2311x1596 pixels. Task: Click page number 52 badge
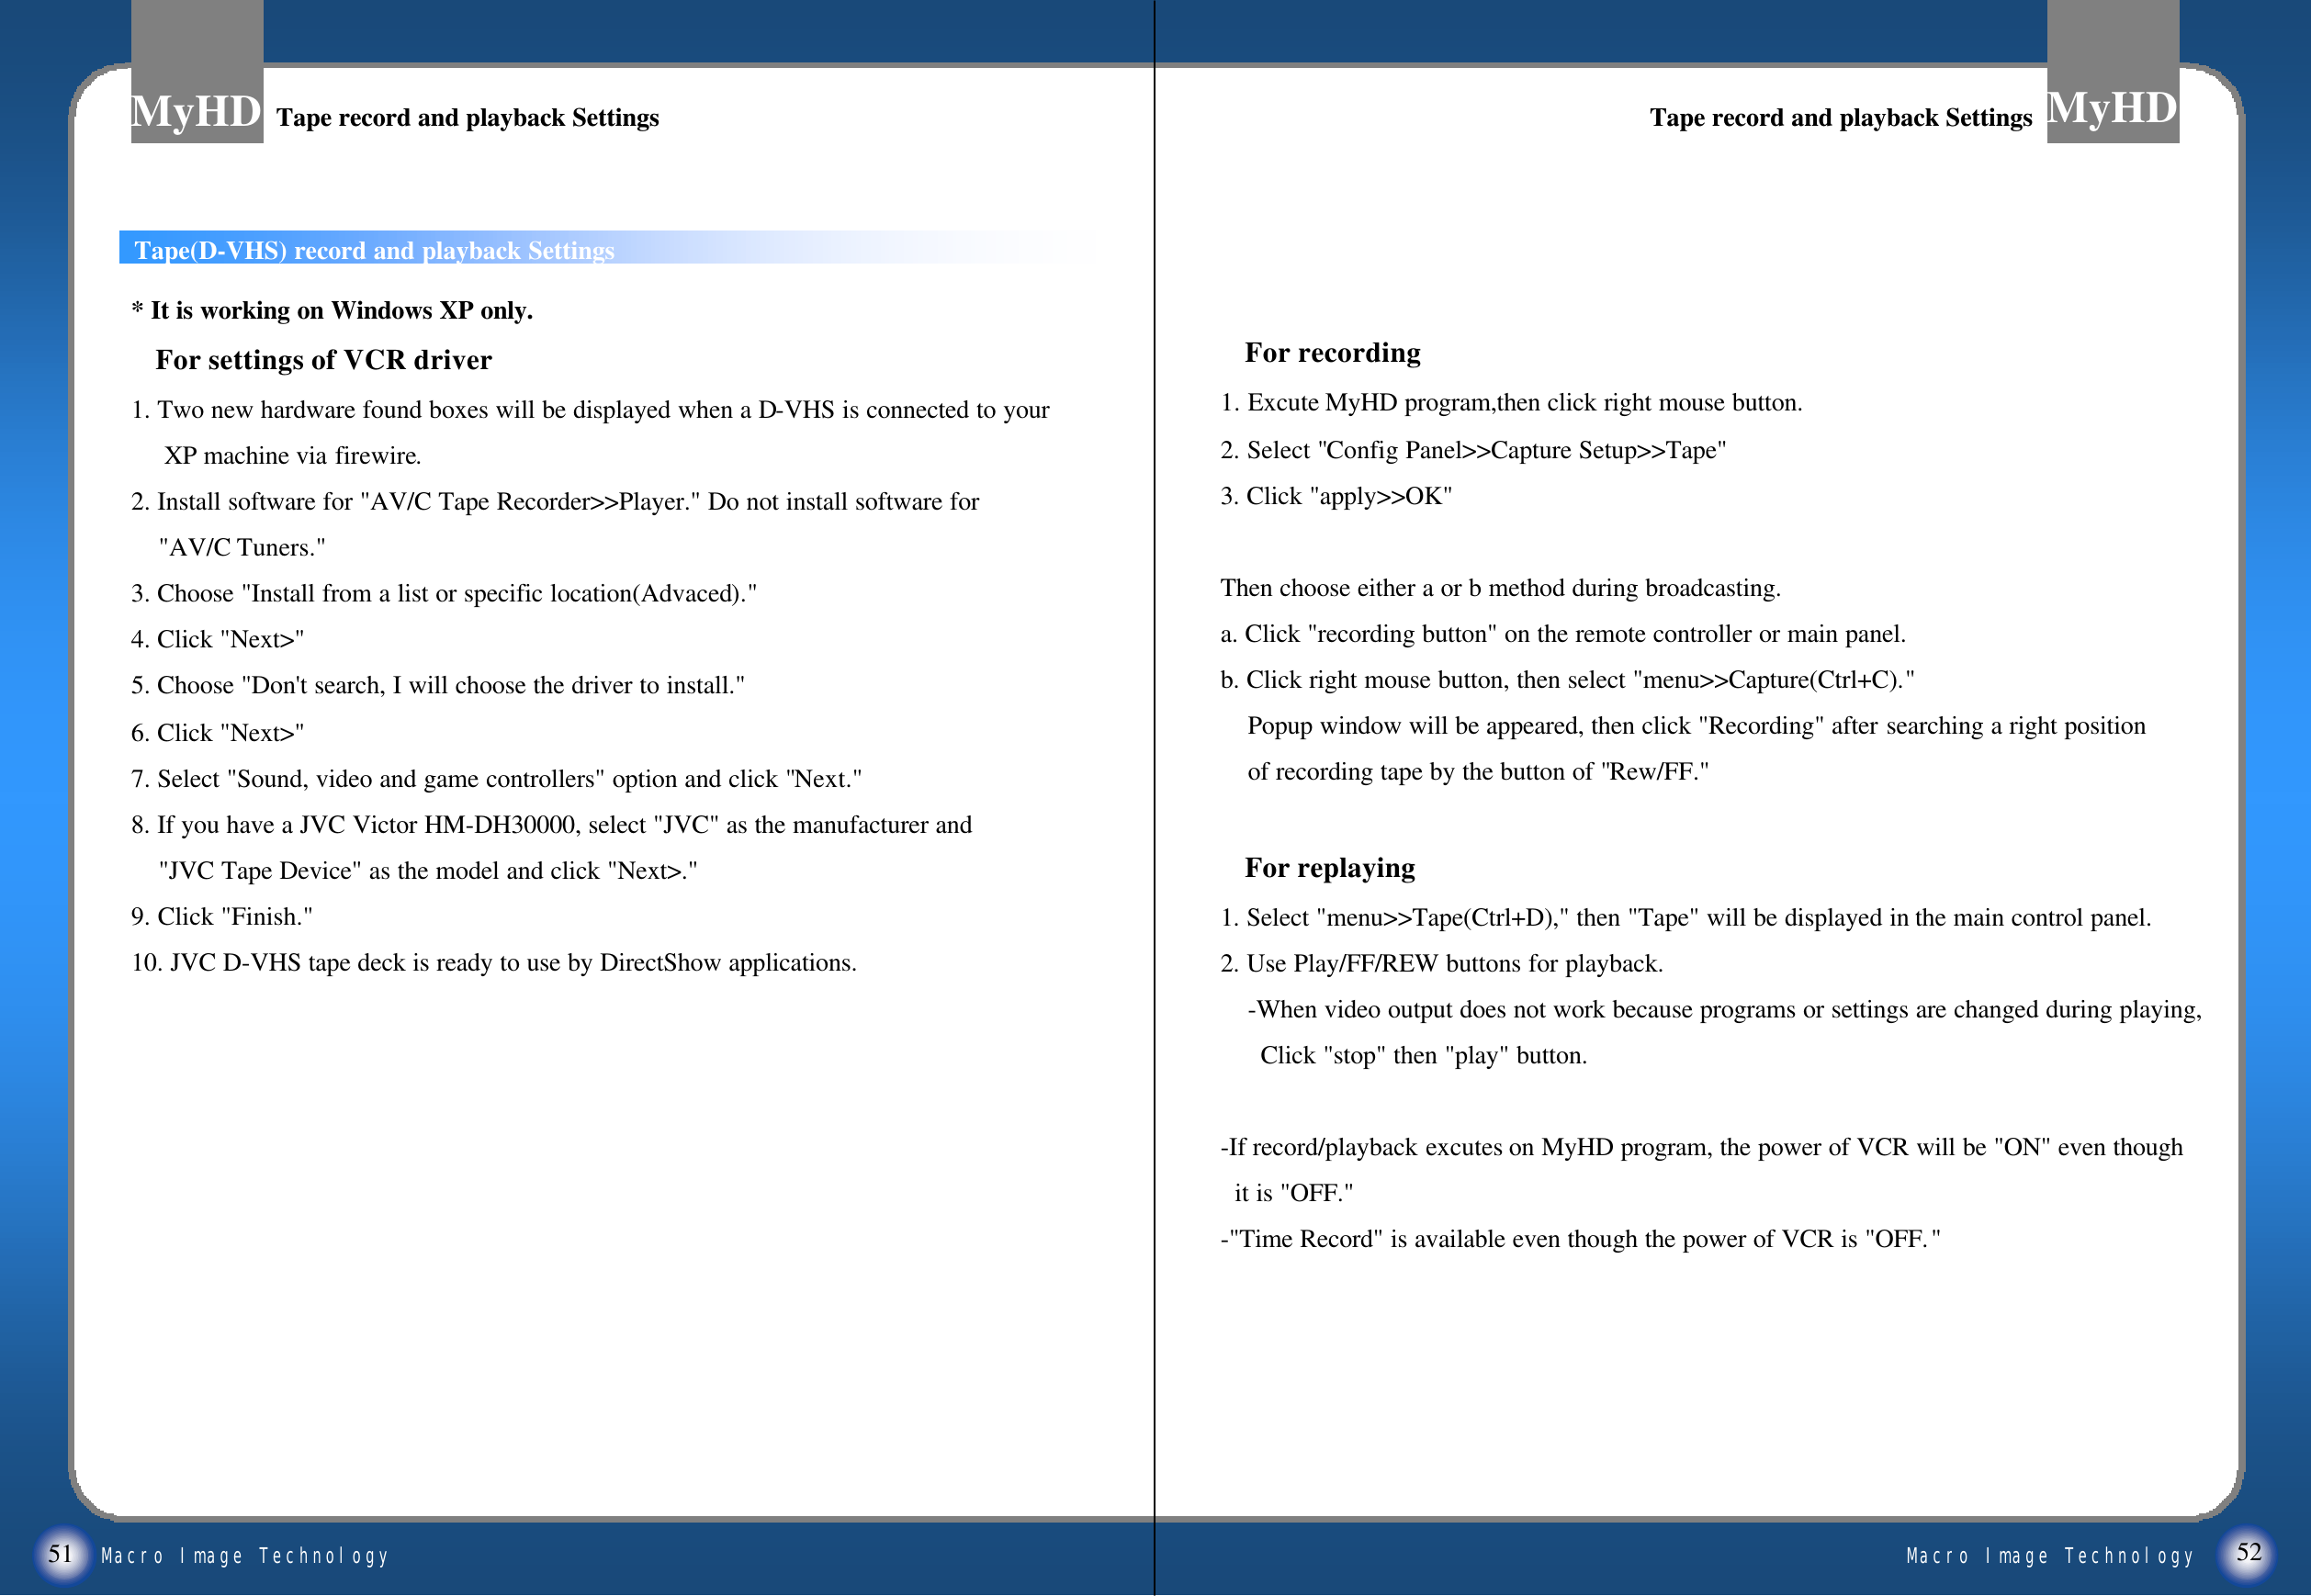[x=2248, y=1552]
